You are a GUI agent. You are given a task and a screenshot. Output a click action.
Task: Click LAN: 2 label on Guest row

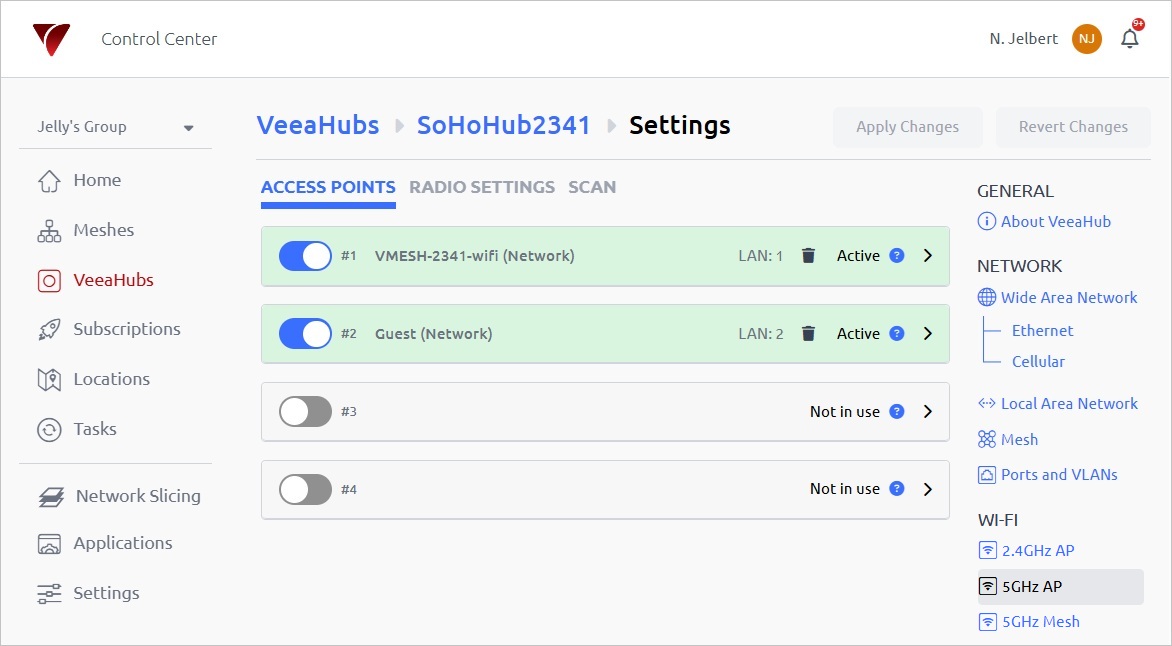(x=761, y=333)
